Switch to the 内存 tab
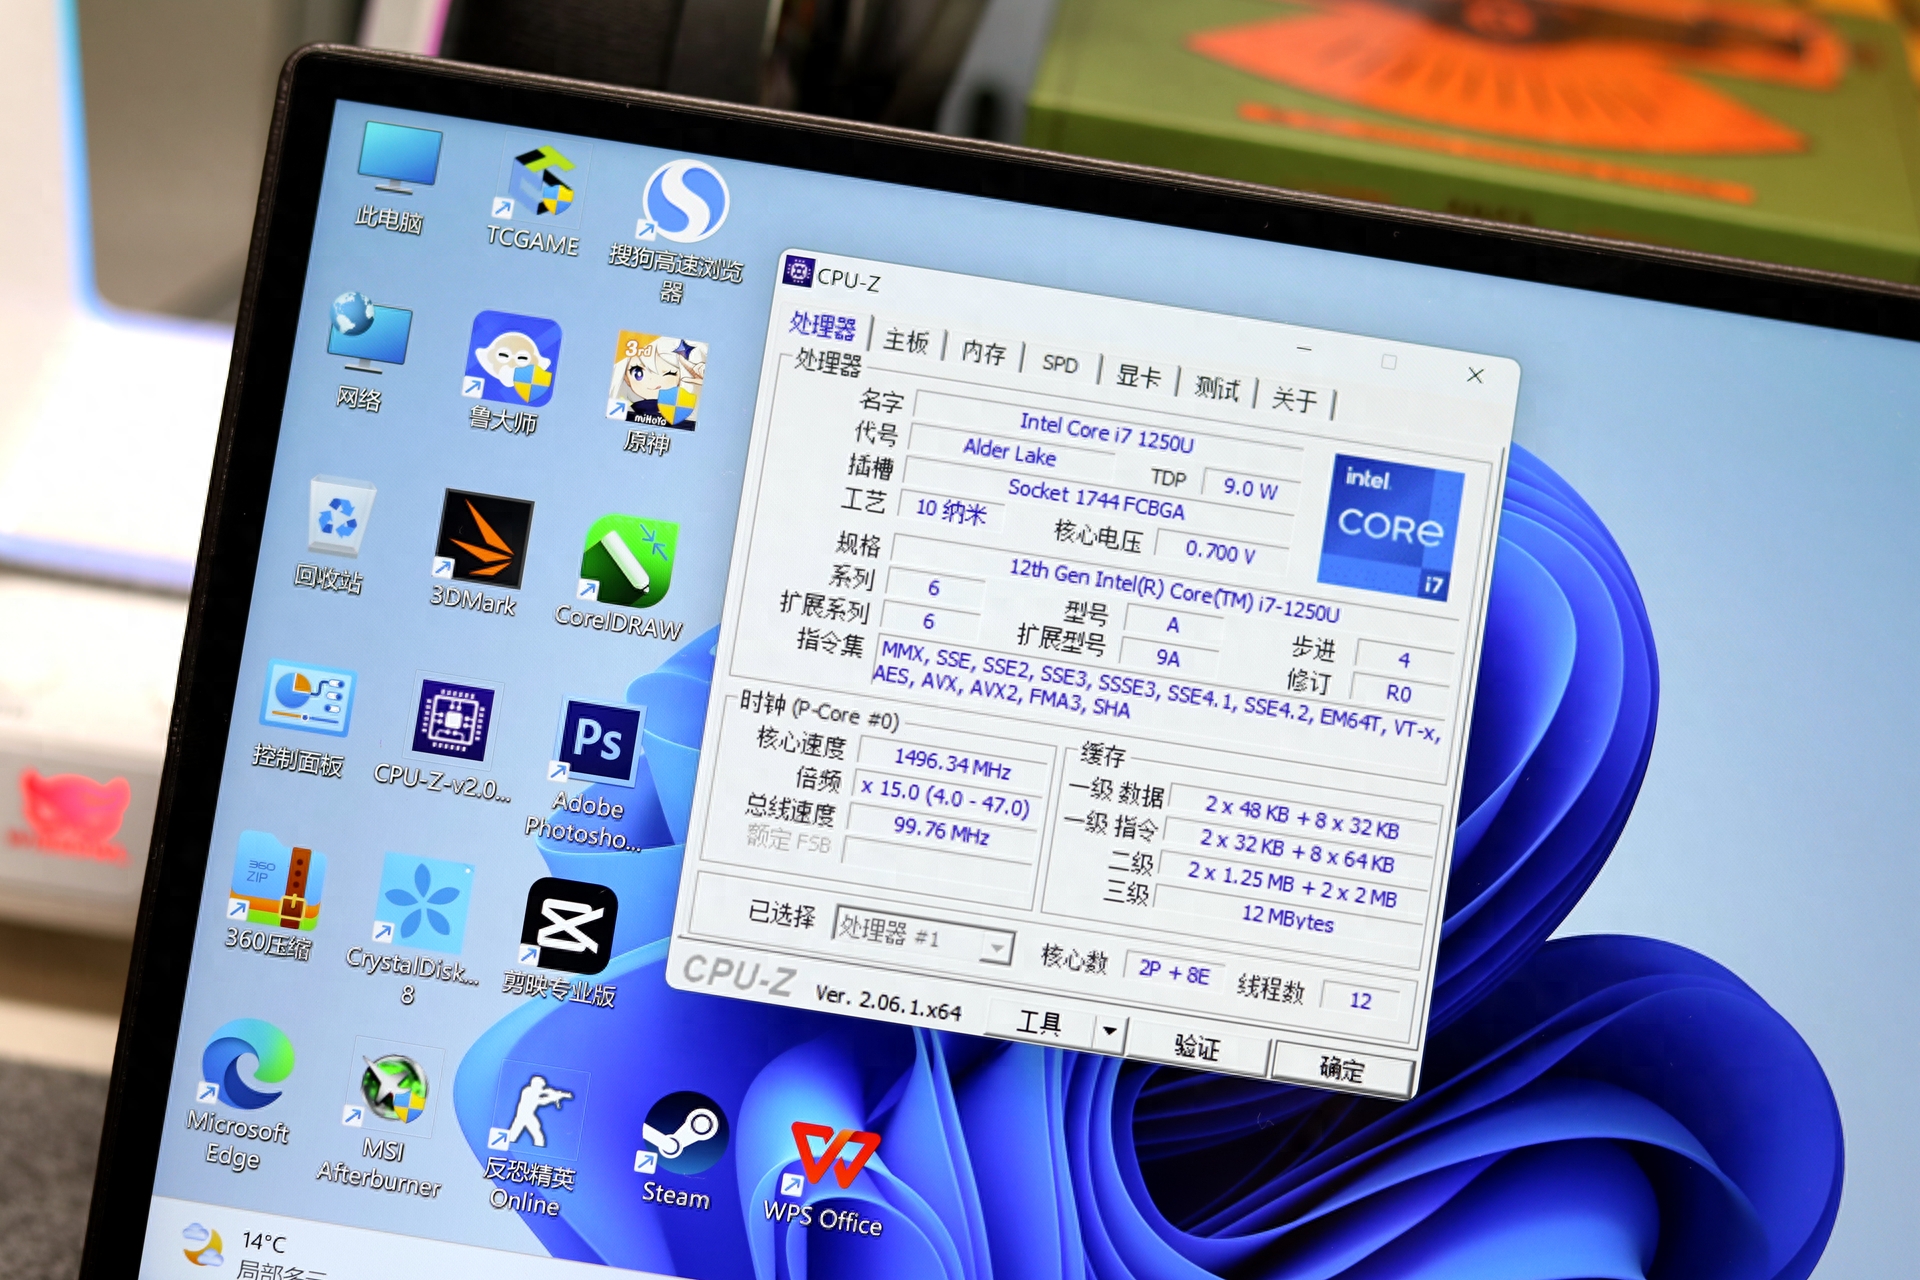Image resolution: width=1920 pixels, height=1280 pixels. click(984, 352)
